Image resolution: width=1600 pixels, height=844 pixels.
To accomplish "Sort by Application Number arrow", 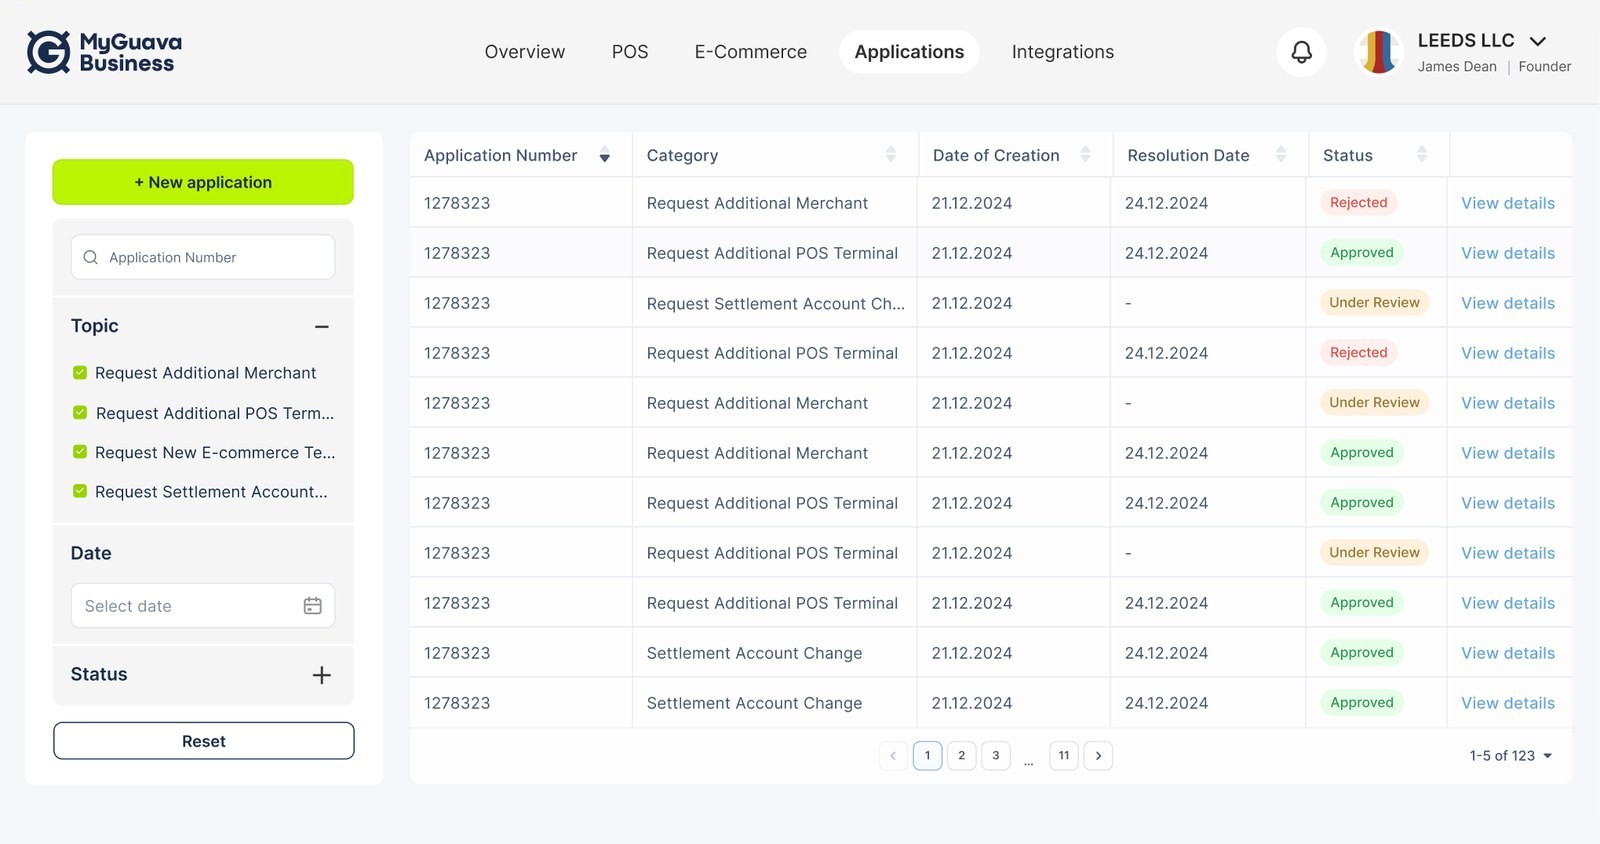I will click(604, 156).
